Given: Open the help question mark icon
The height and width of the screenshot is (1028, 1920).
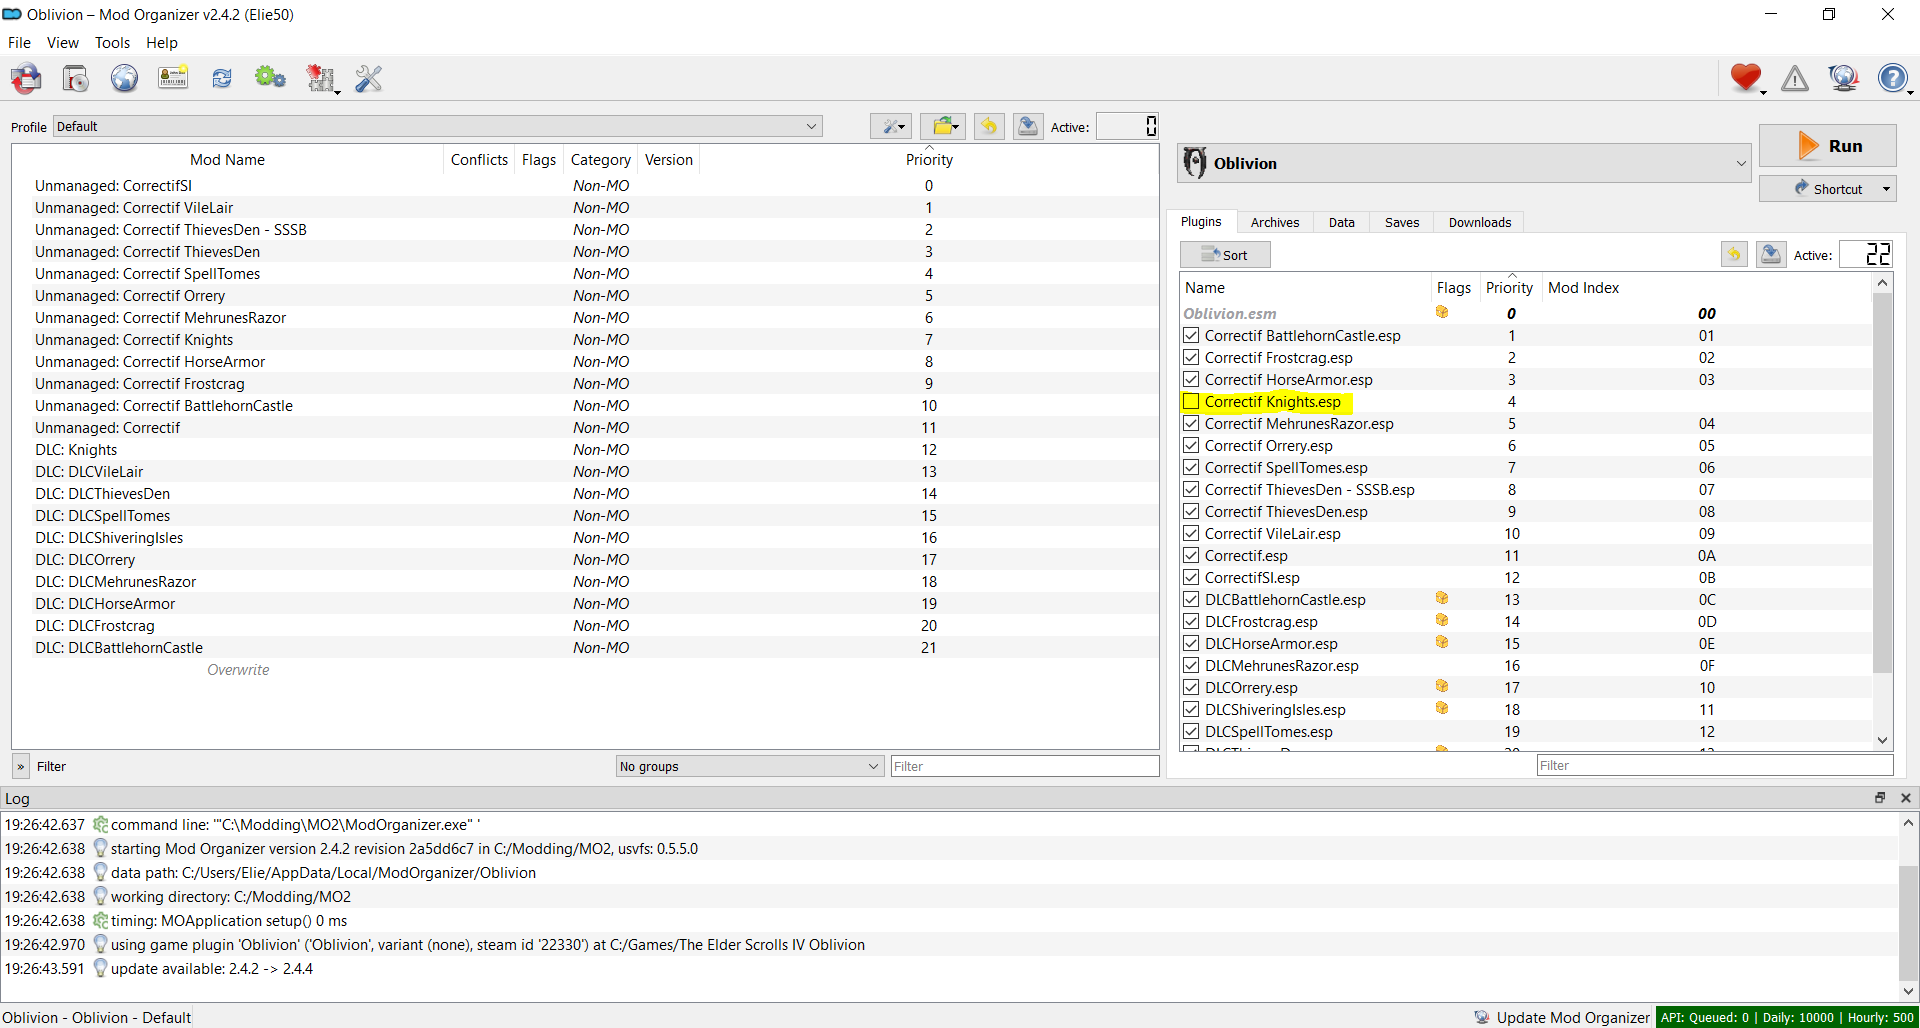Looking at the screenshot, I should pyautogui.click(x=1893, y=78).
